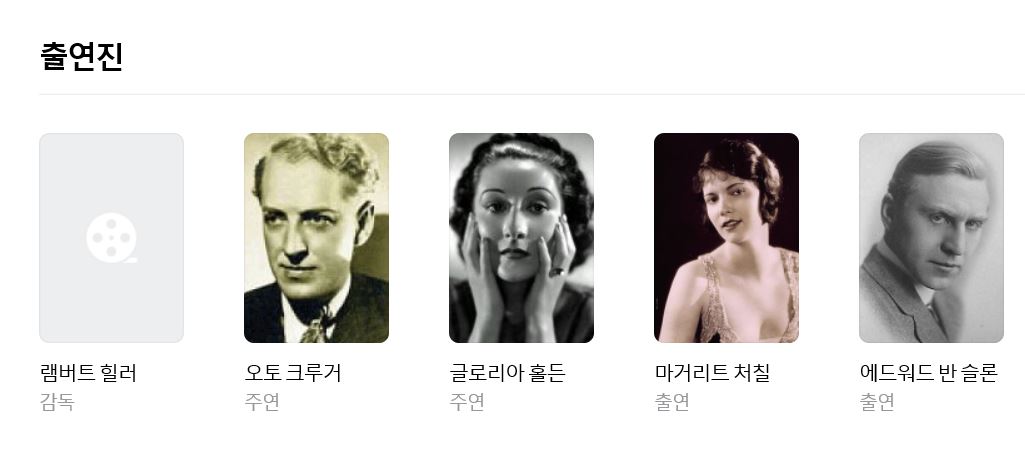Click the 에드워드 반 슬론 name

(x=928, y=373)
